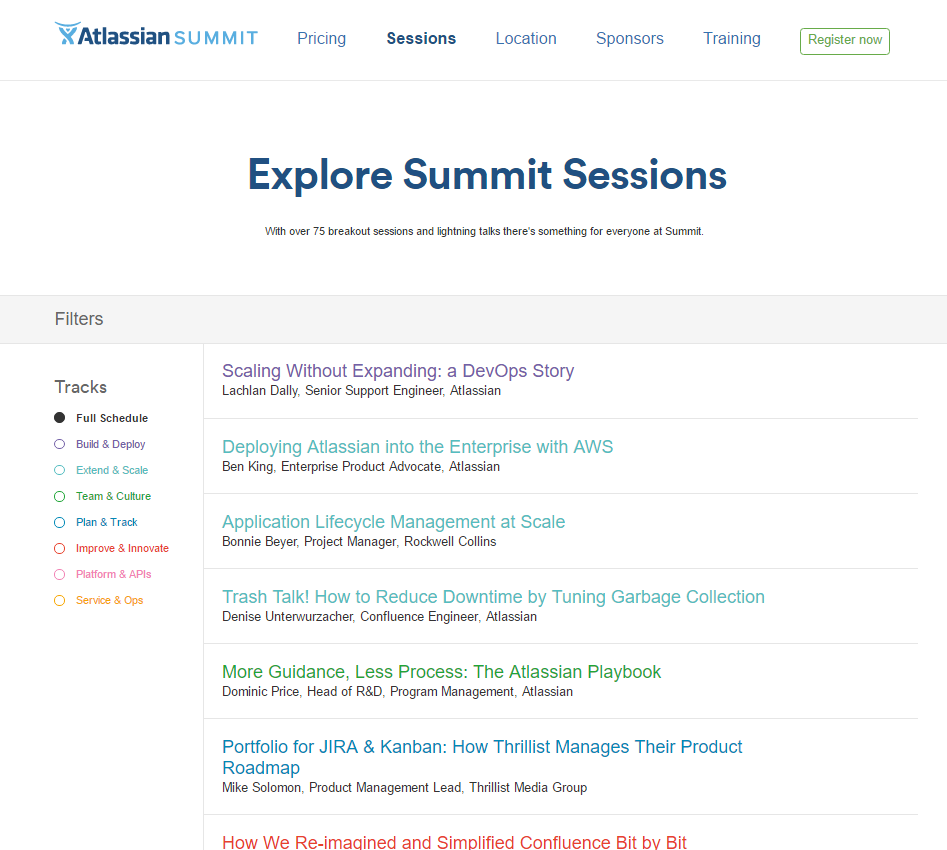Viewport: 947px width, 850px height.
Task: Select the Full Schedule radio circle
Action: click(x=59, y=417)
